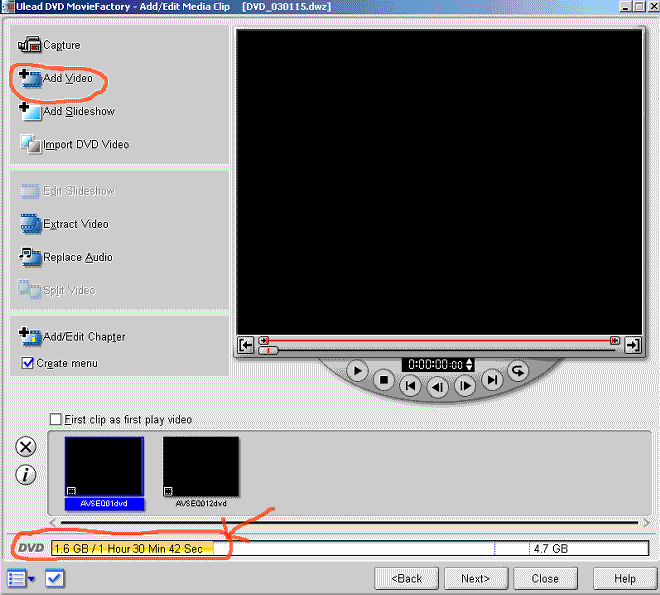Click the timecode up/down stepper arrows
Screen dimensions: 660x595
pos(469,364)
